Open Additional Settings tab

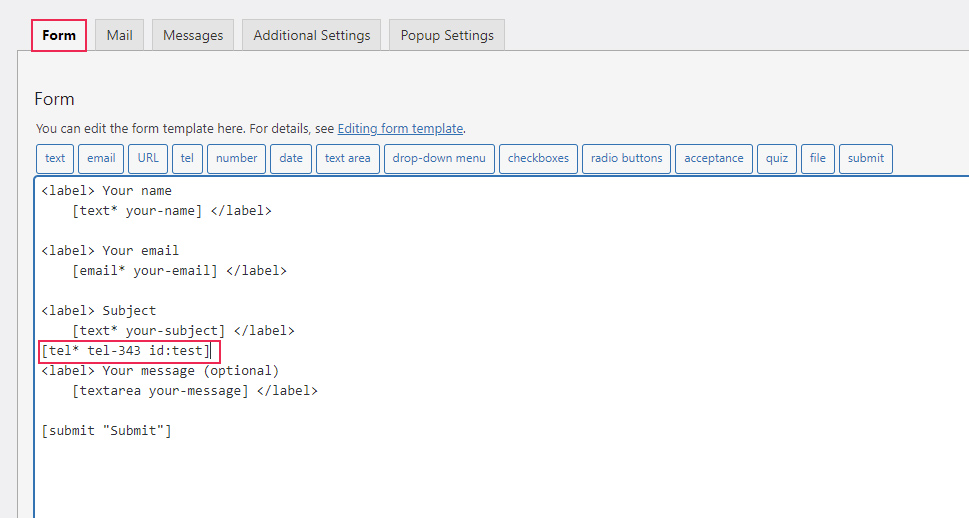312,35
